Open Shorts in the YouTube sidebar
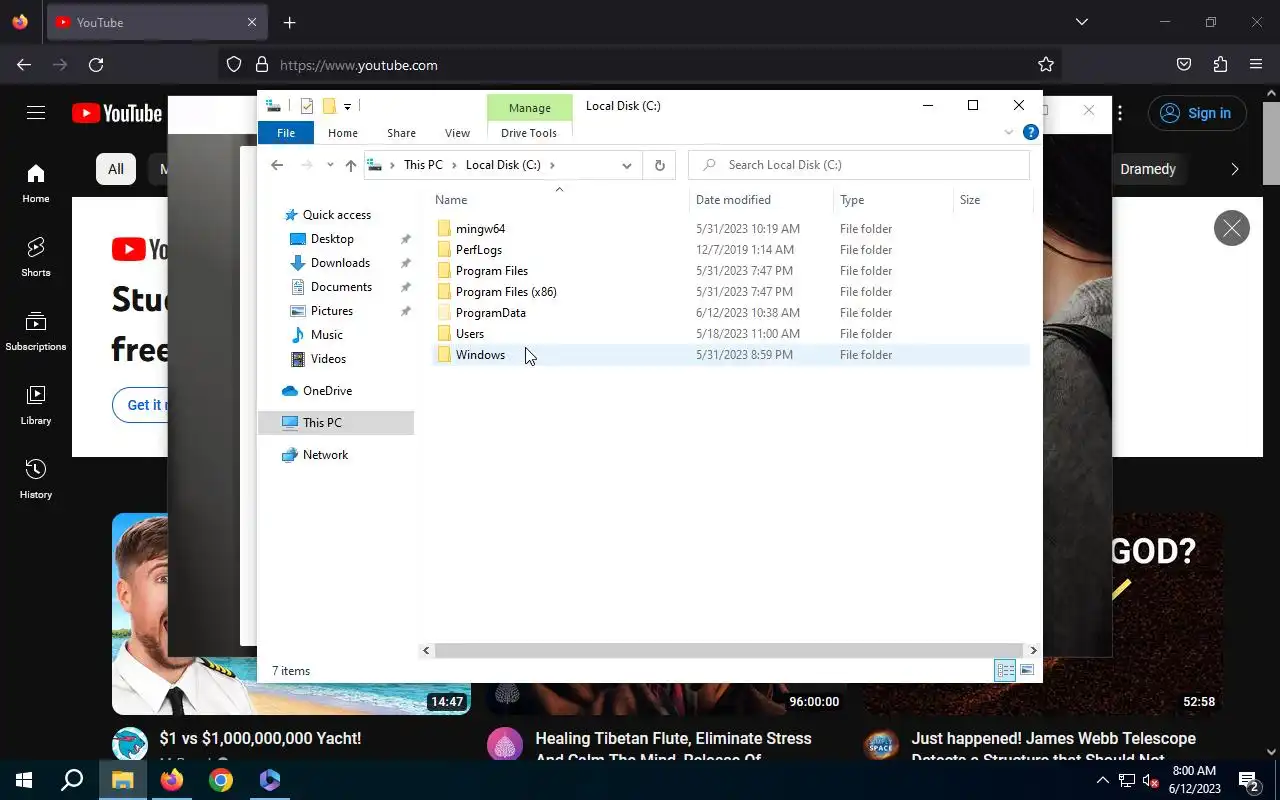The image size is (1280, 800). (36, 256)
